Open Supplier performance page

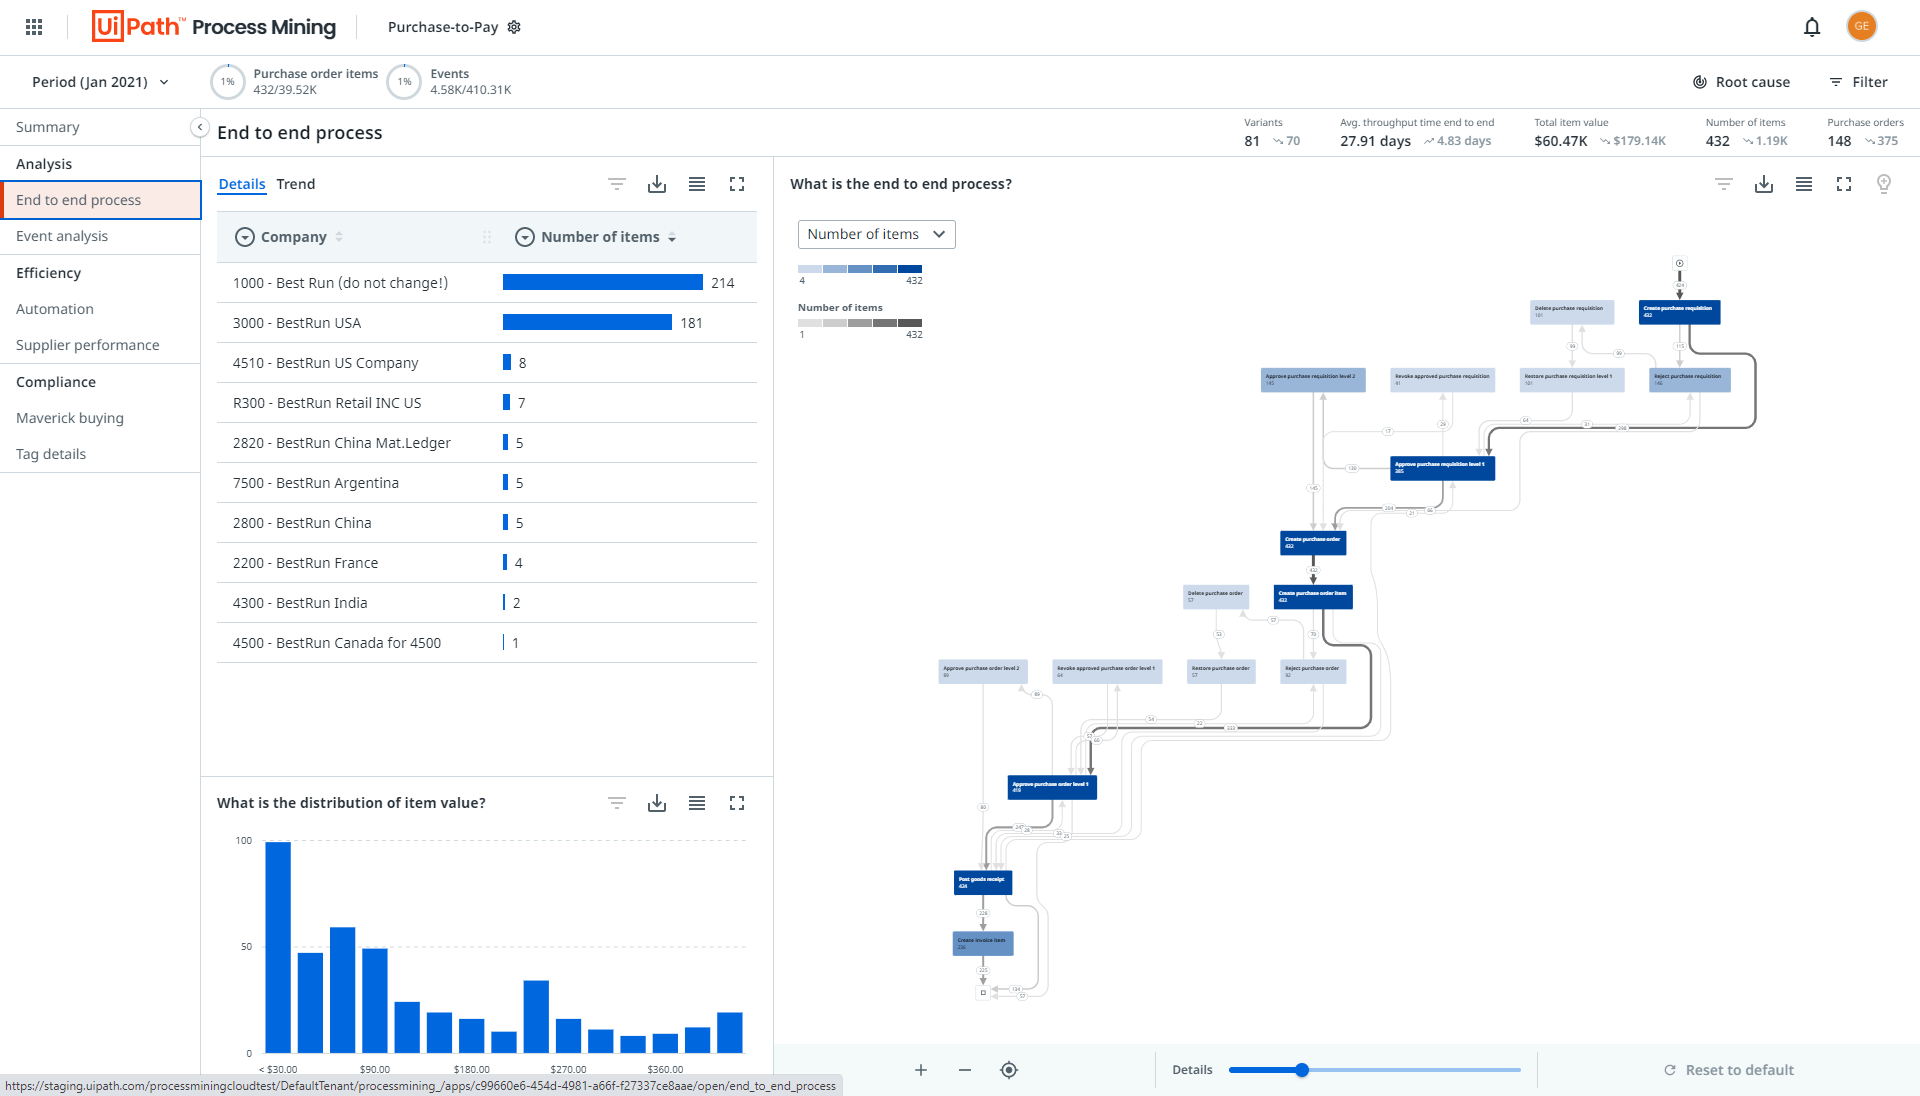(100, 345)
